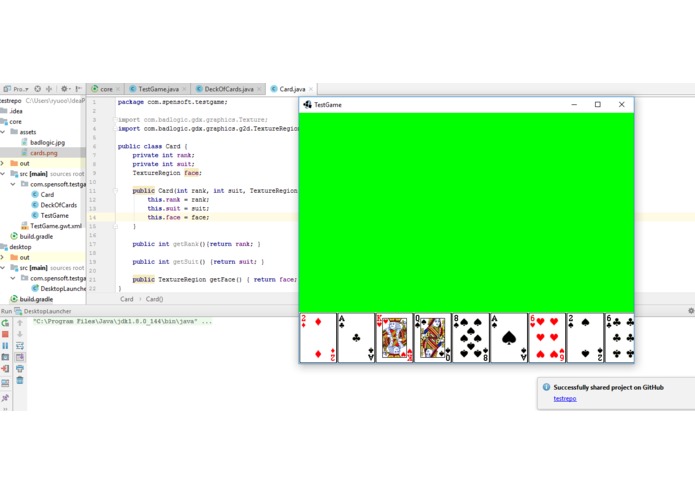Switch to the TestGame.java tab
The width and height of the screenshot is (695, 494).
click(158, 89)
